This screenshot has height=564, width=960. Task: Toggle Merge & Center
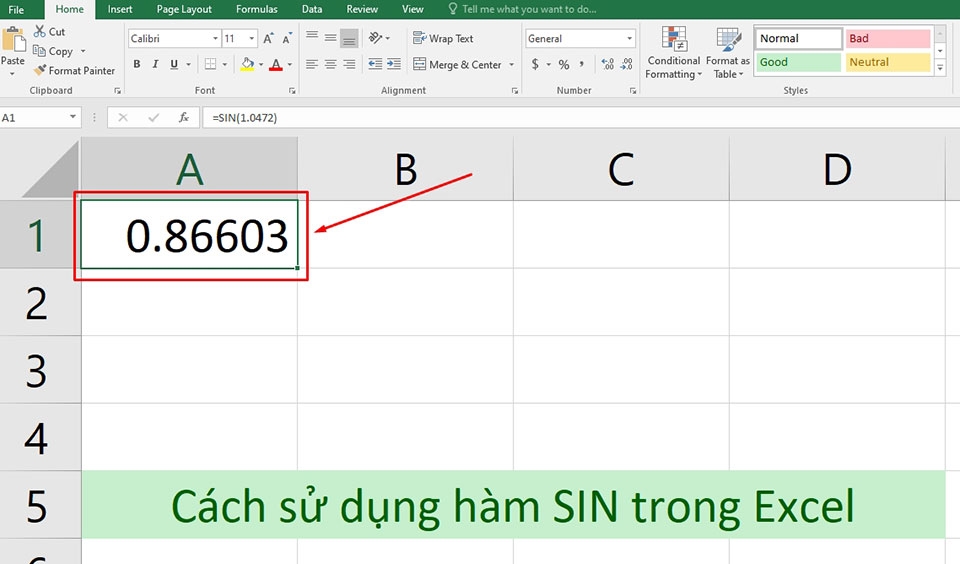click(x=457, y=64)
